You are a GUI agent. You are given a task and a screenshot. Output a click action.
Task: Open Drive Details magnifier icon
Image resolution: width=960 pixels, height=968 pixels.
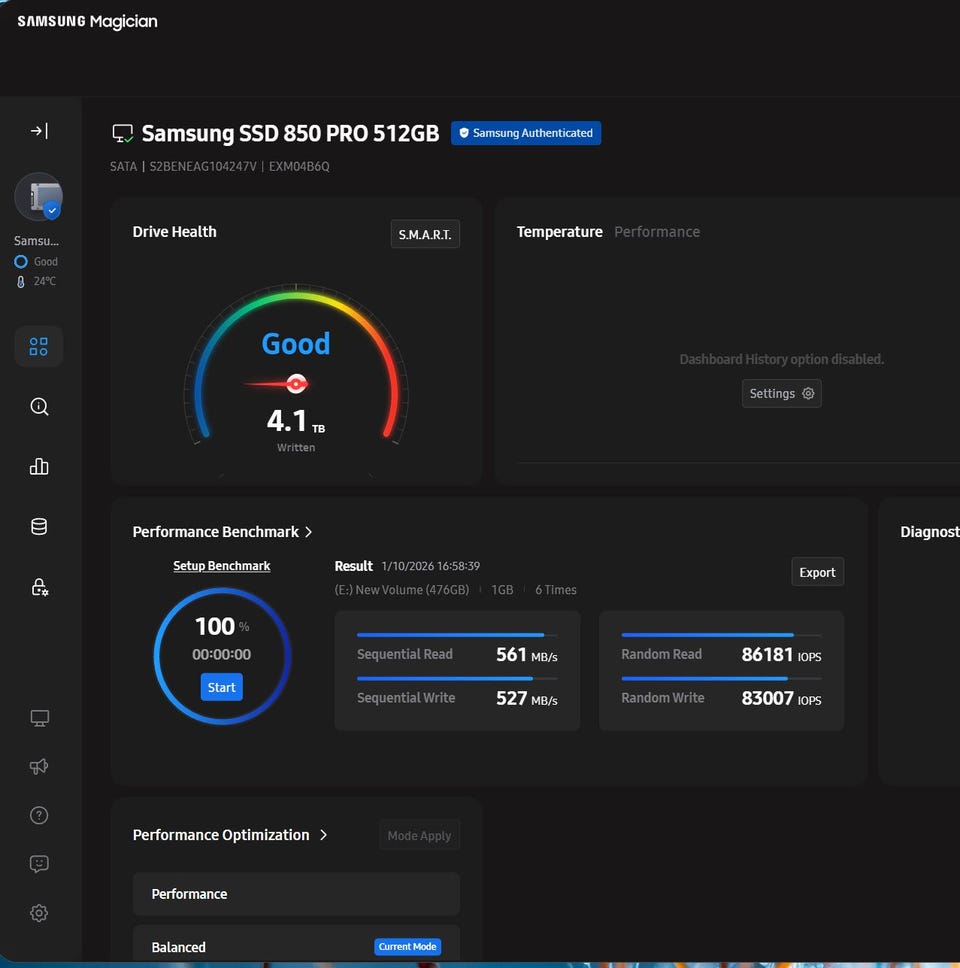pos(39,406)
